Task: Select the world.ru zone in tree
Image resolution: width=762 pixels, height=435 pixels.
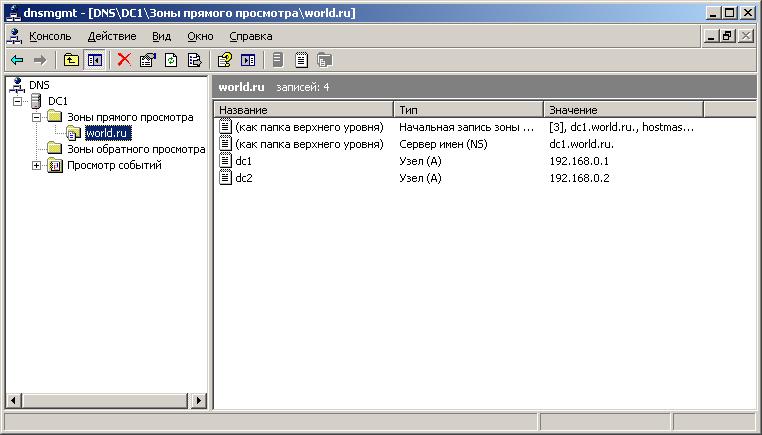Action: point(107,133)
